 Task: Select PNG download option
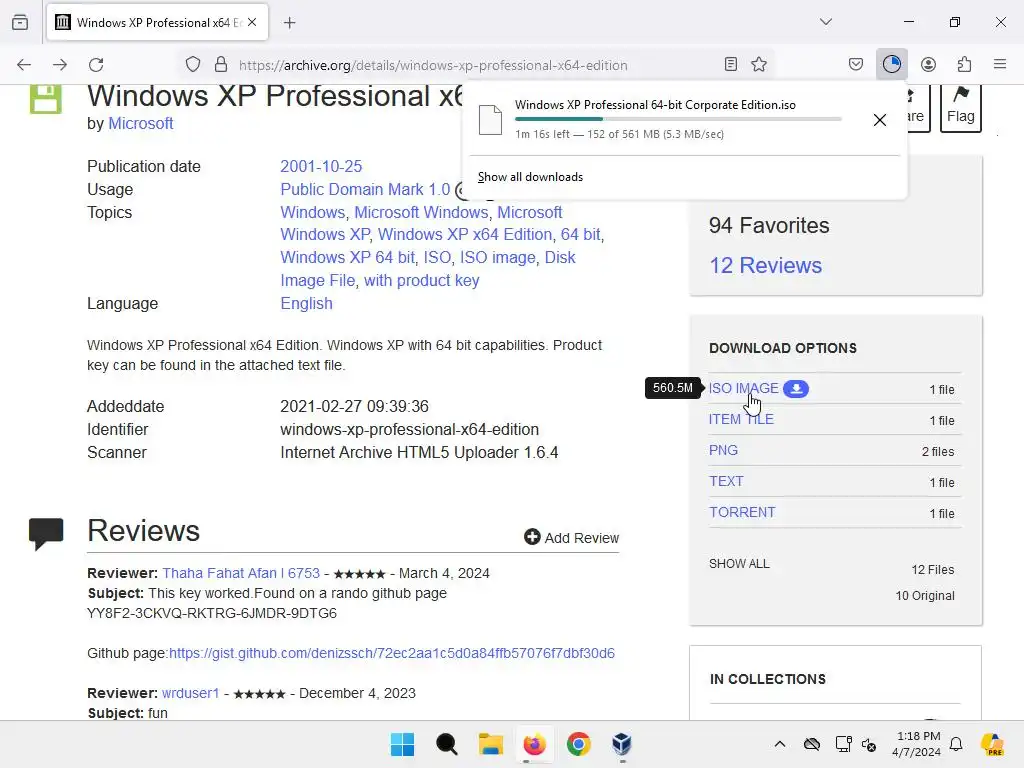[x=724, y=451]
